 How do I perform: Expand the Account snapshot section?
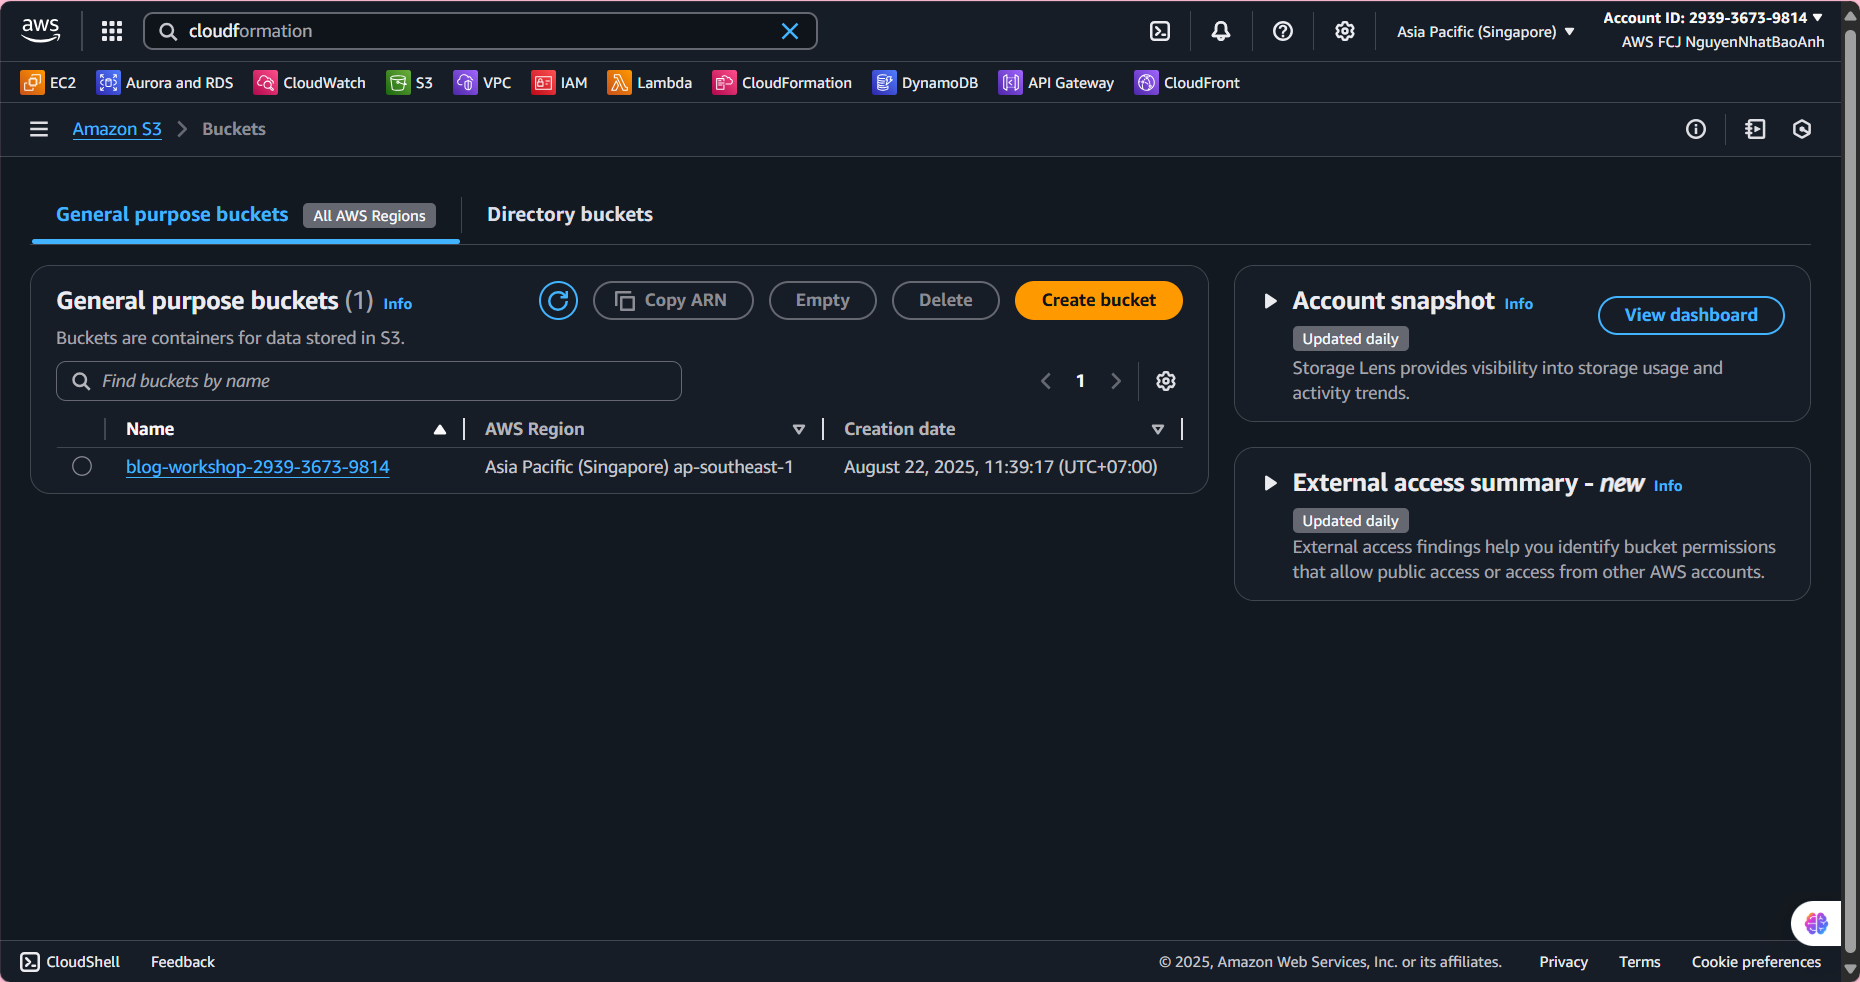point(1270,301)
